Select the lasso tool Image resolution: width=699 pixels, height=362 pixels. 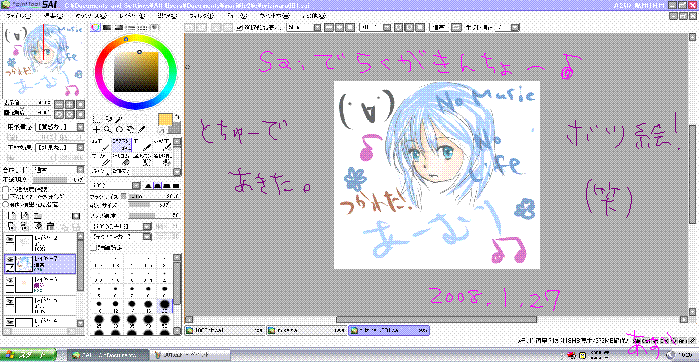pos(108,119)
